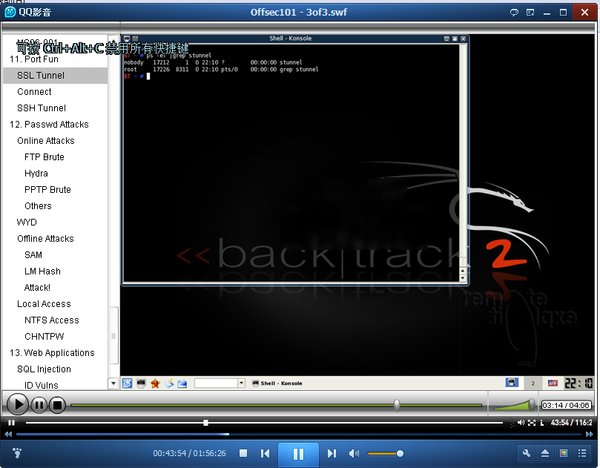Image resolution: width=600 pixels, height=468 pixels.
Task: Open the colorful image effects icon
Action: tap(563, 453)
